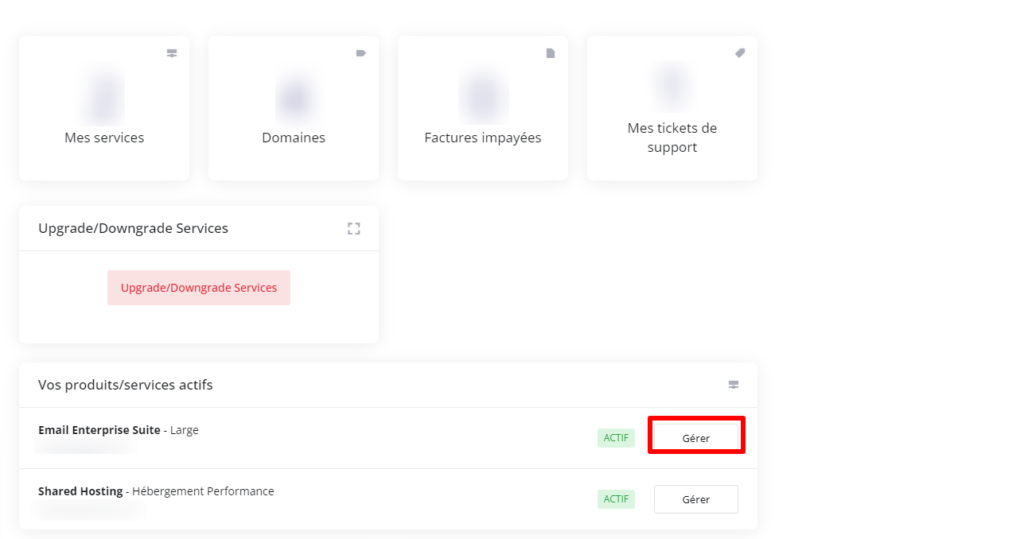Image resolution: width=1024 pixels, height=539 pixels.
Task: Click the tag icon on Domaines tile
Action: [x=361, y=53]
